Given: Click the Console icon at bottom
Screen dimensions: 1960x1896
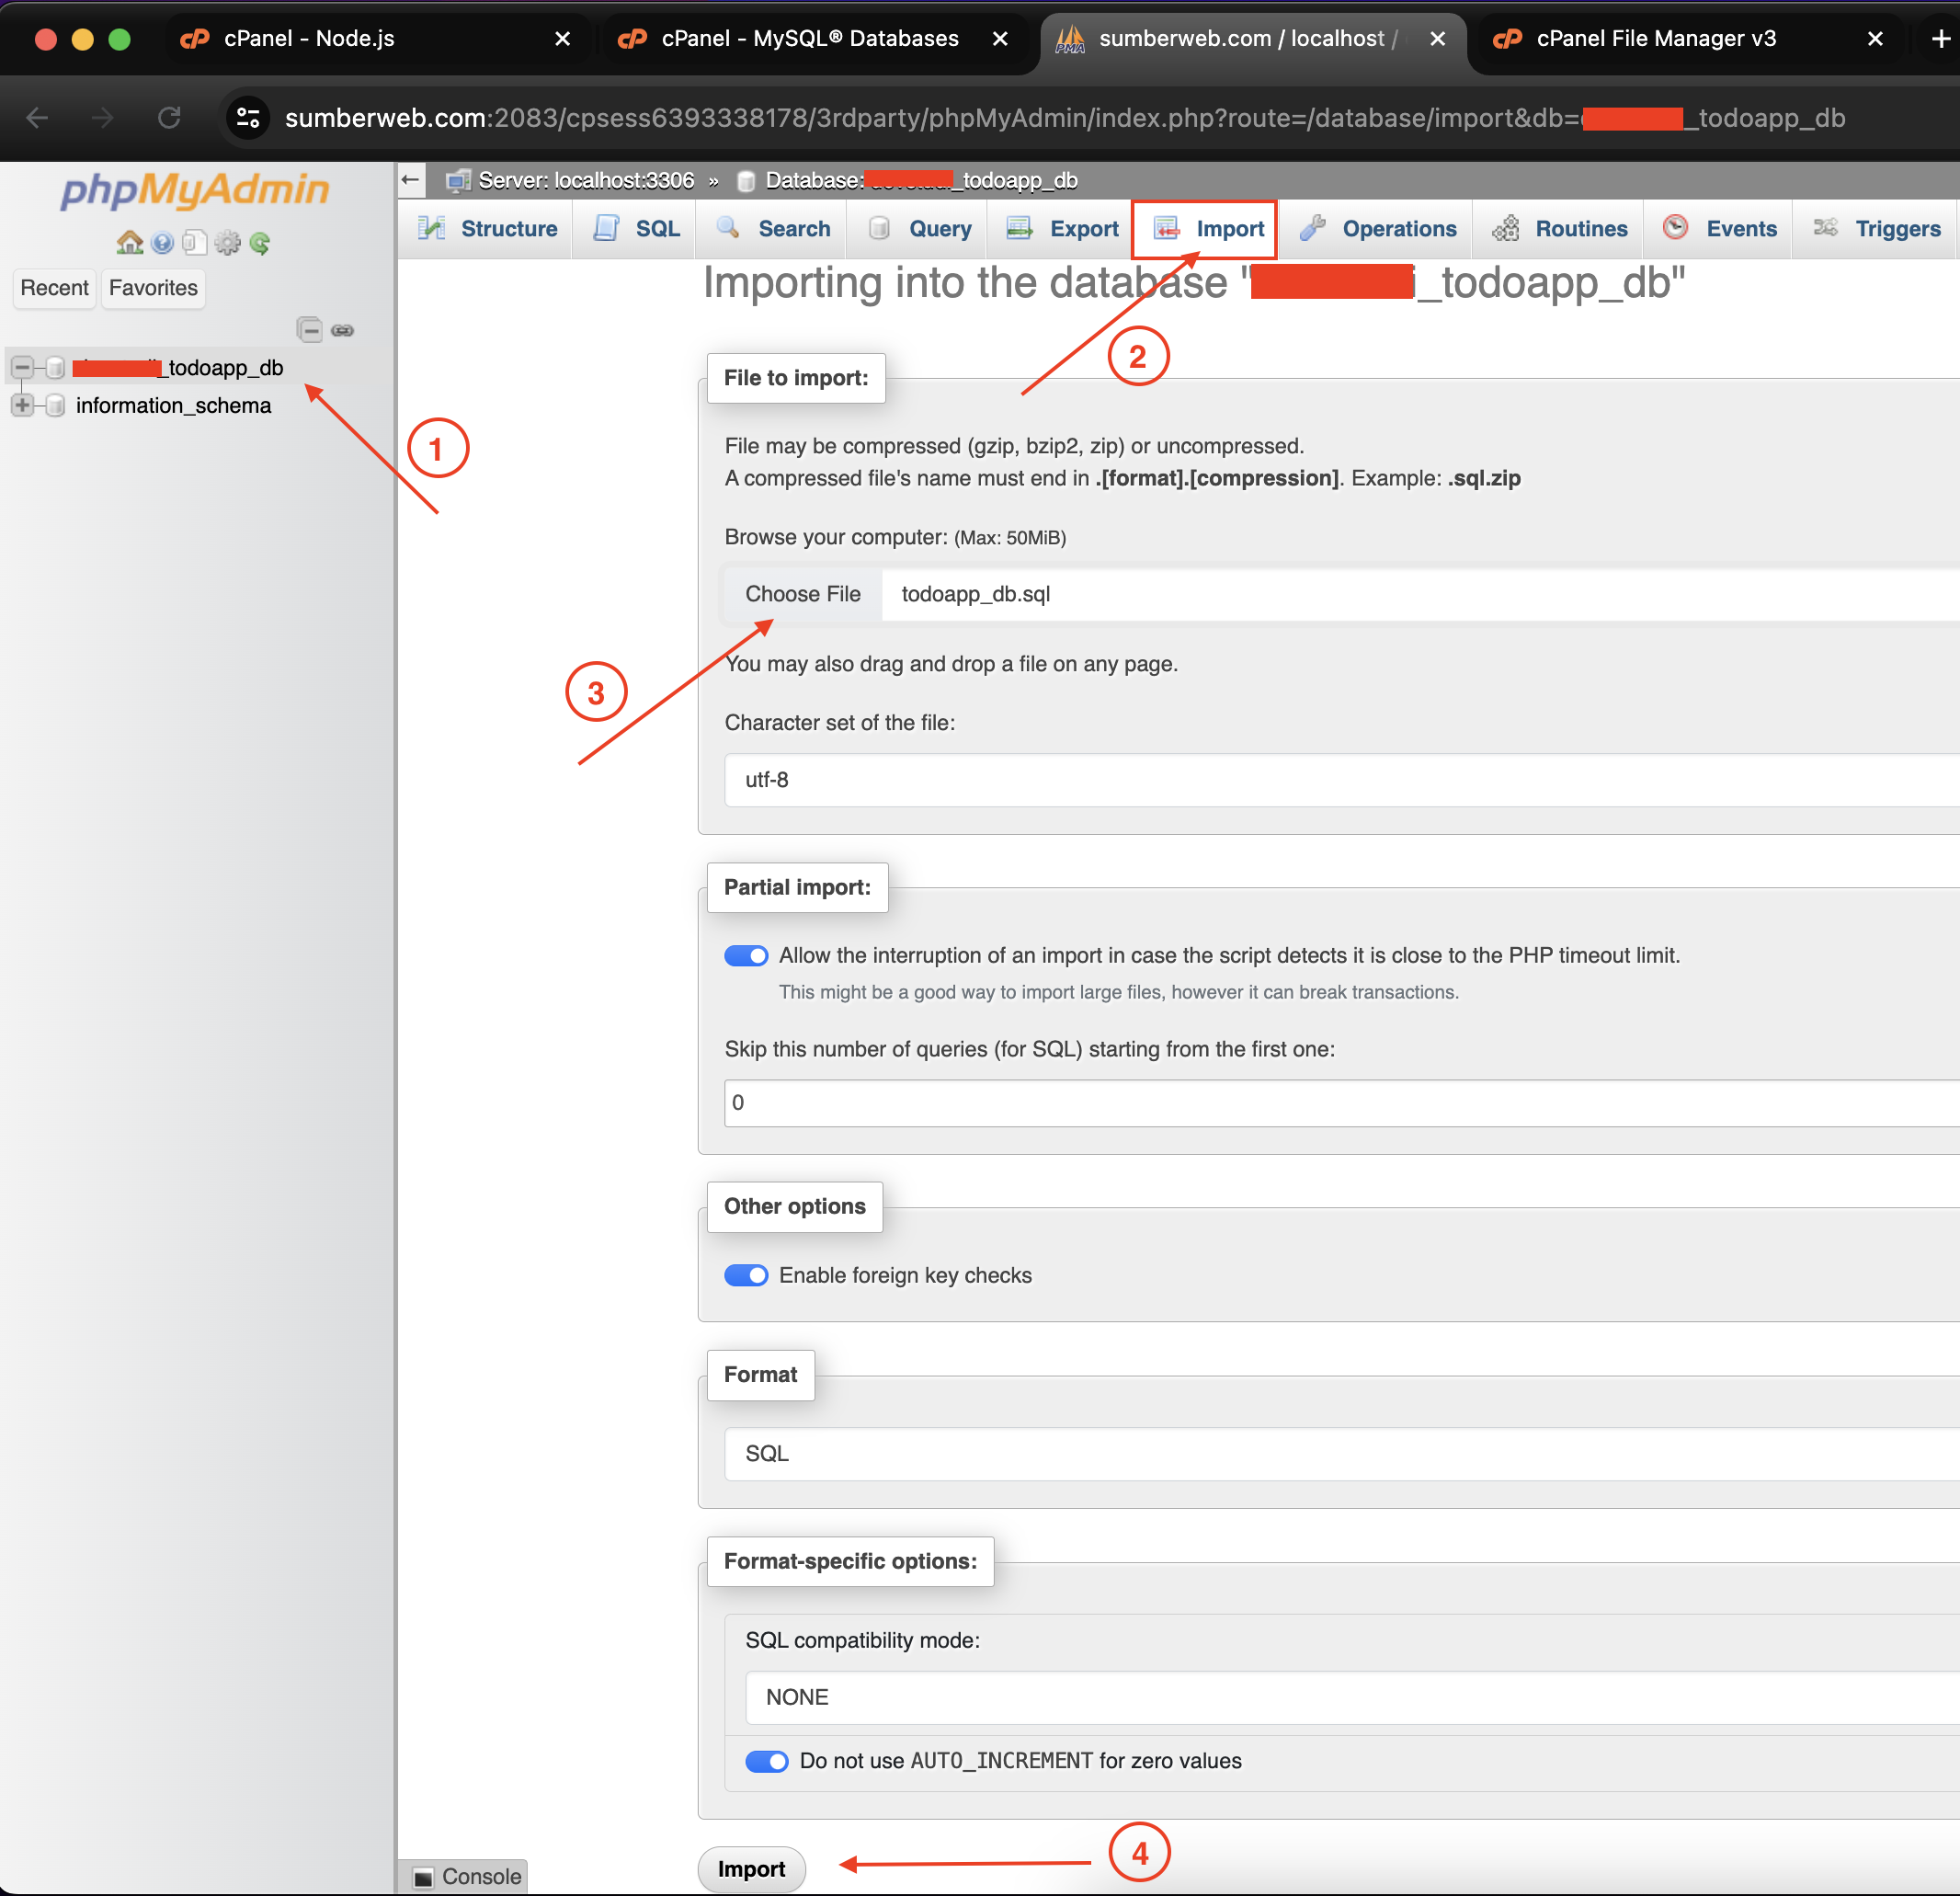Looking at the screenshot, I should point(424,1877).
